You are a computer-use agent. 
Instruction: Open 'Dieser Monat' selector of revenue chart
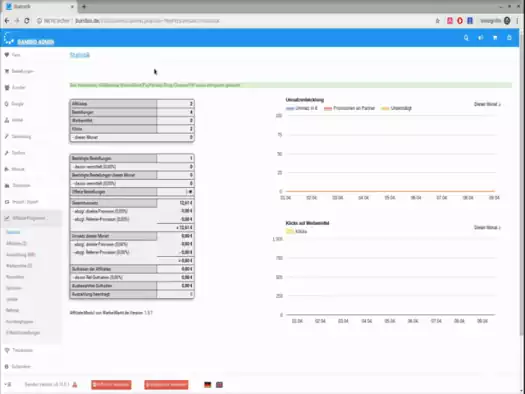(x=487, y=104)
